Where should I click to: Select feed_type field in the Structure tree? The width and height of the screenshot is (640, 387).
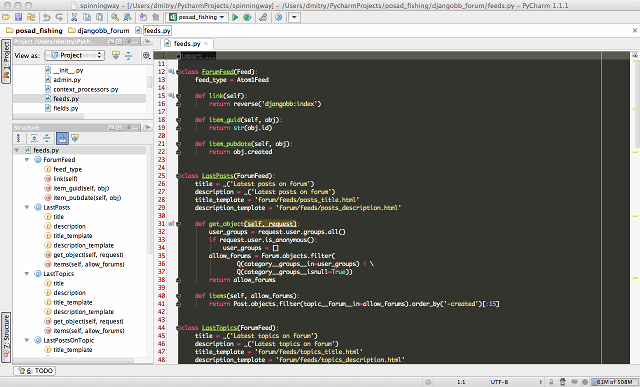[x=63, y=169]
